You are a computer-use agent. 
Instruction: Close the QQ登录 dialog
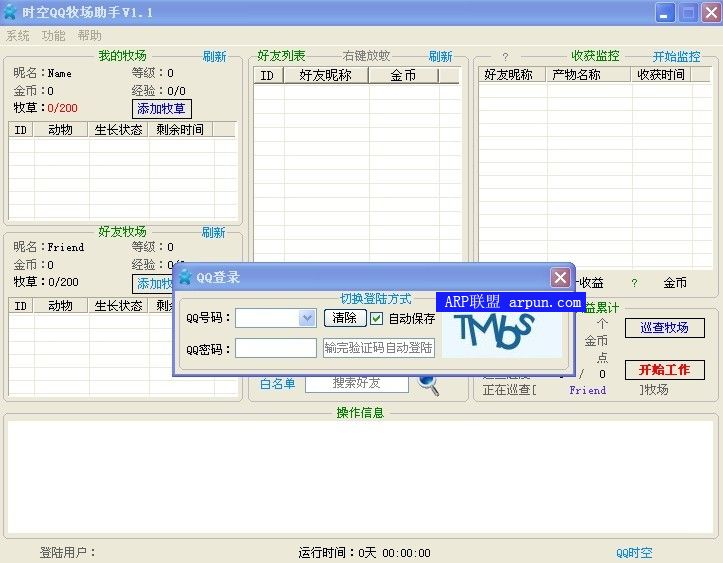560,278
